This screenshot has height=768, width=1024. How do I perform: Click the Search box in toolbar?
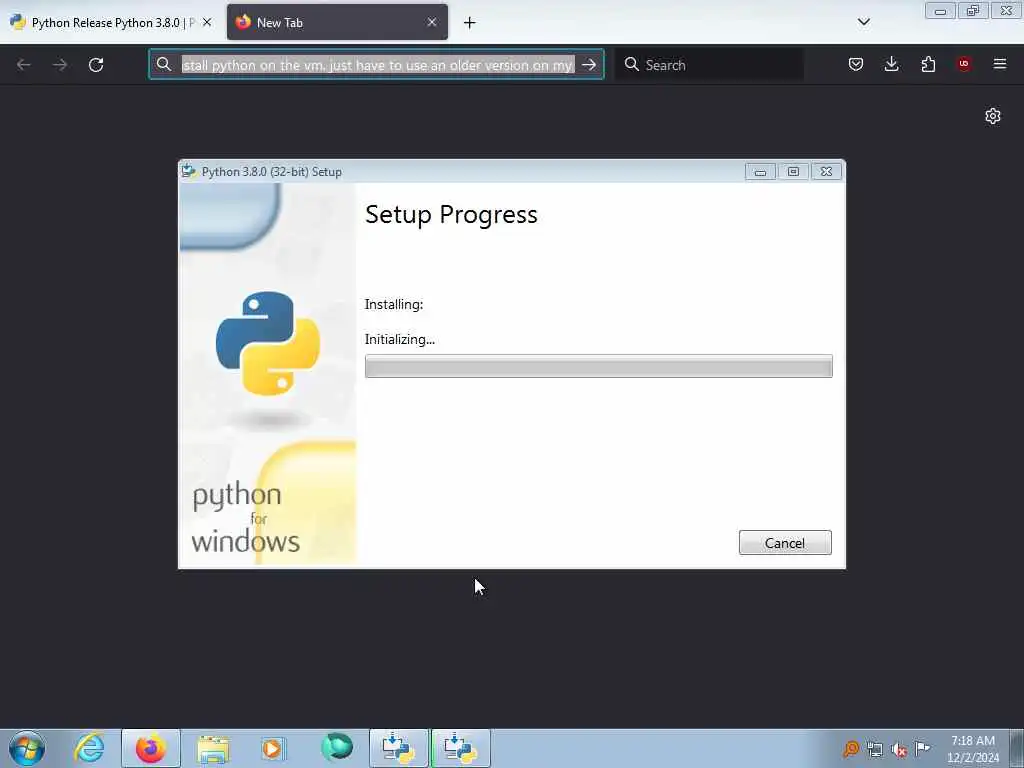click(x=709, y=65)
